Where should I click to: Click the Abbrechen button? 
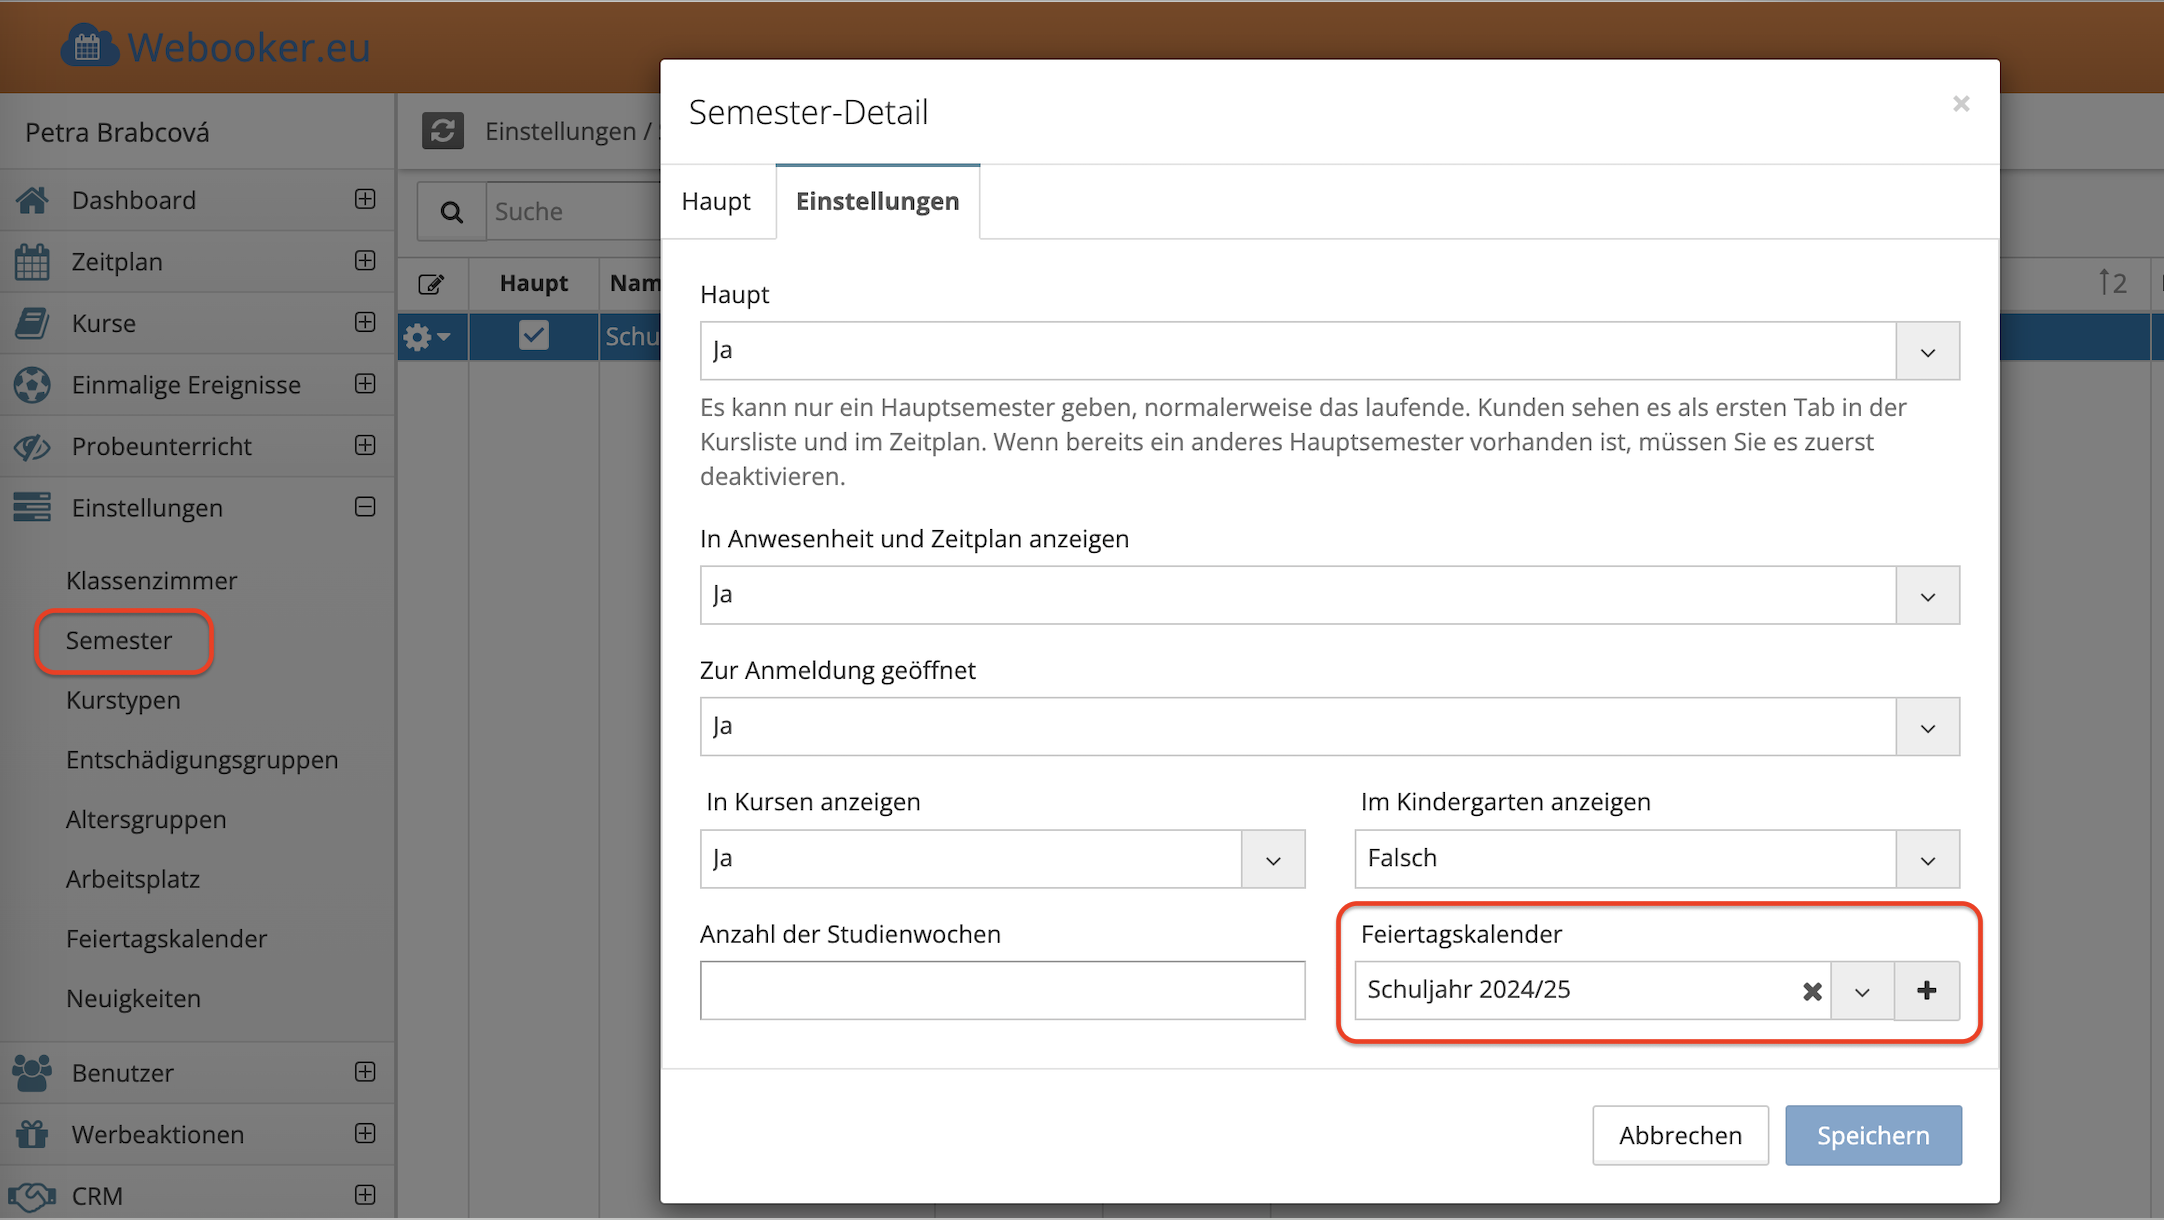tap(1680, 1135)
